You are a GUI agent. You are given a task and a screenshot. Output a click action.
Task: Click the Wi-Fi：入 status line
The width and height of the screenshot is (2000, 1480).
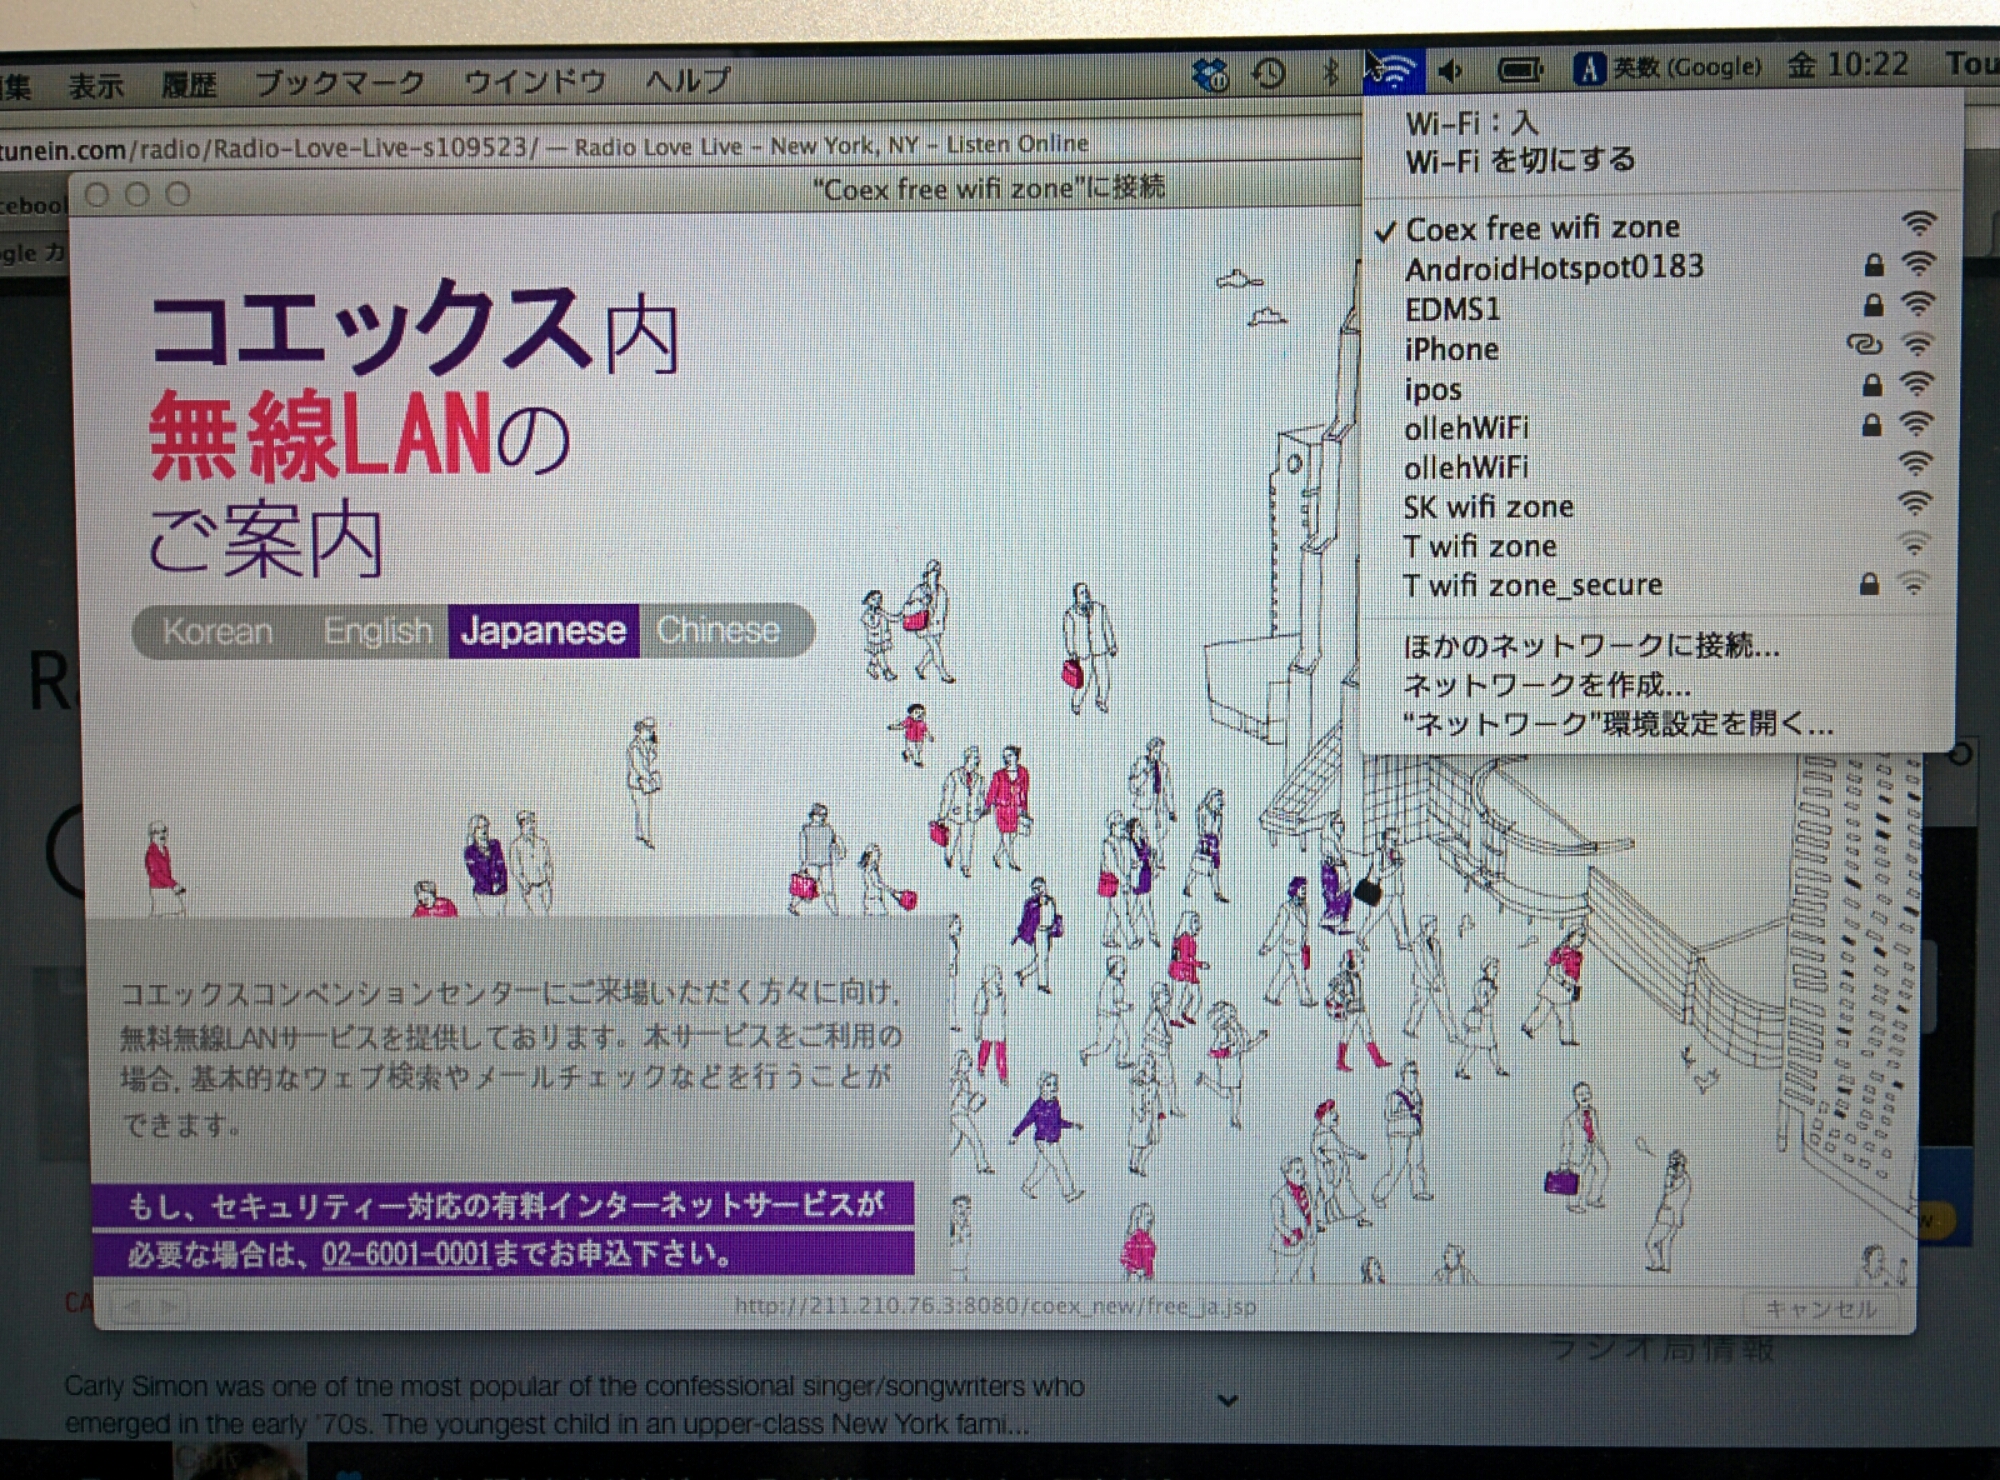(x=1472, y=123)
